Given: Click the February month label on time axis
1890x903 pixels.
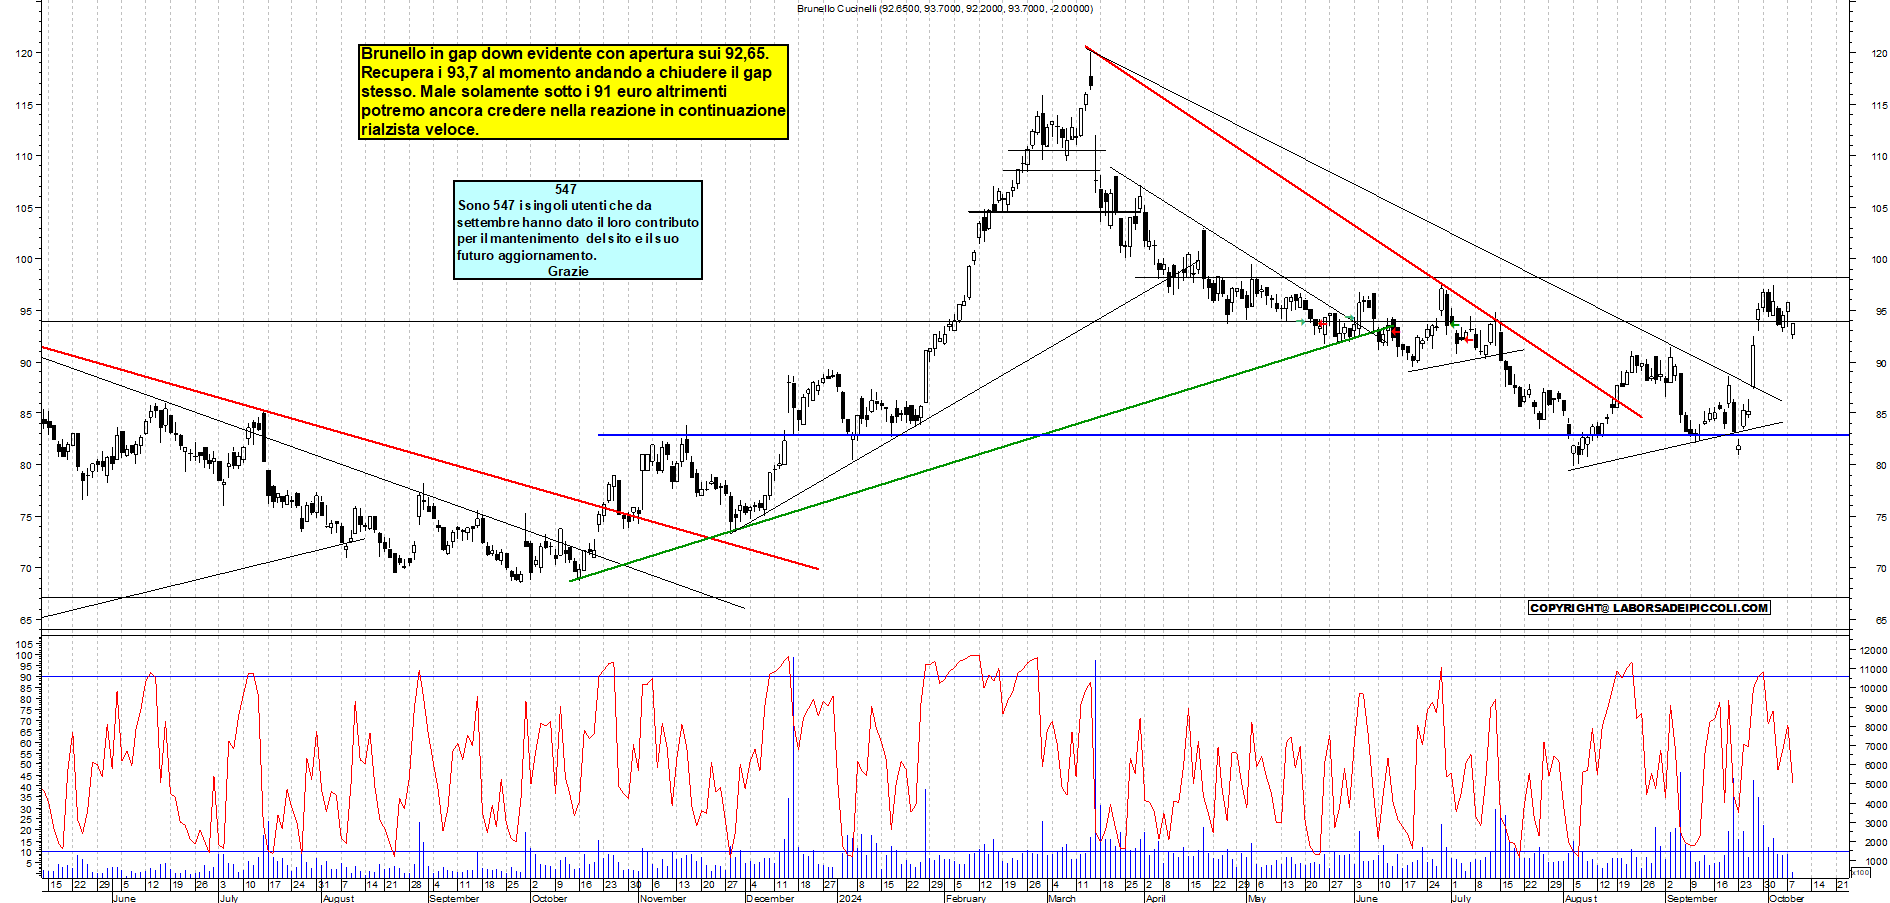Looking at the screenshot, I should click(966, 898).
